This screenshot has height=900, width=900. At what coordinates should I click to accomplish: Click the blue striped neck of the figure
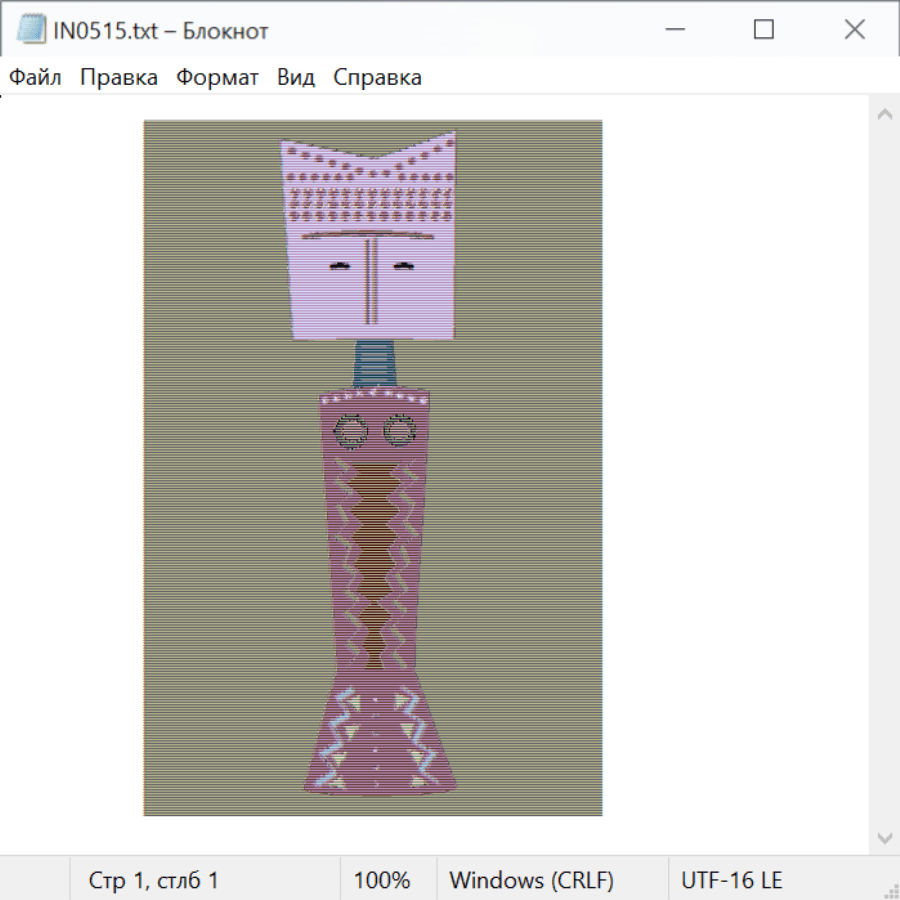click(x=376, y=362)
